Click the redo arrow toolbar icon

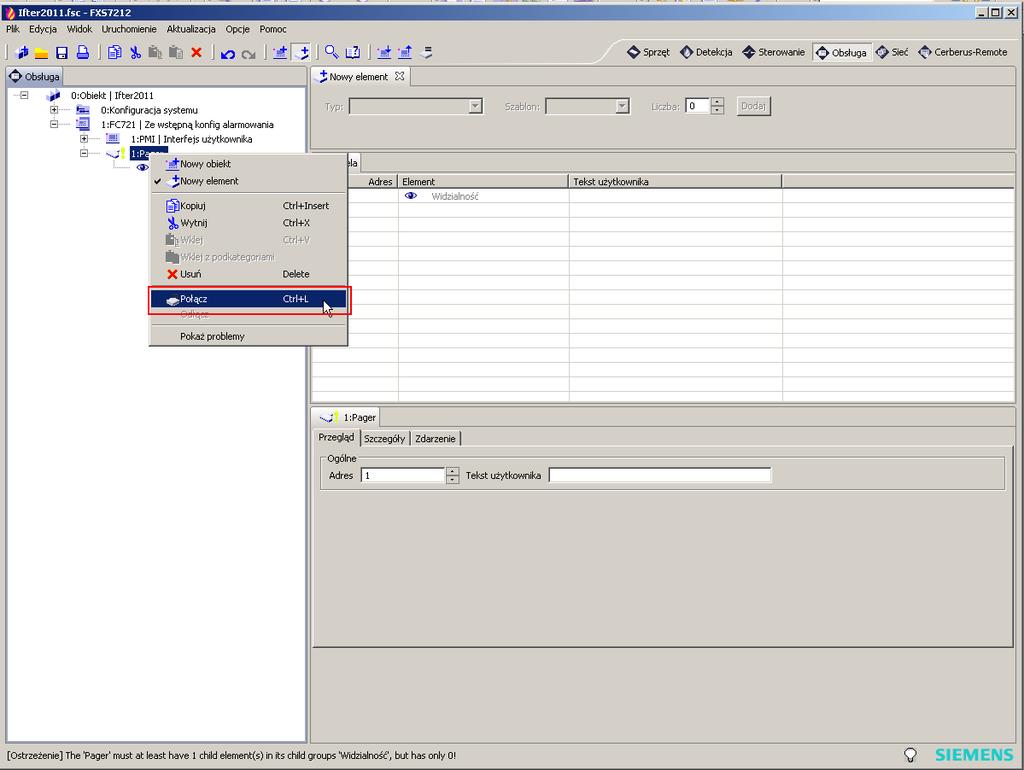pyautogui.click(x=248, y=54)
